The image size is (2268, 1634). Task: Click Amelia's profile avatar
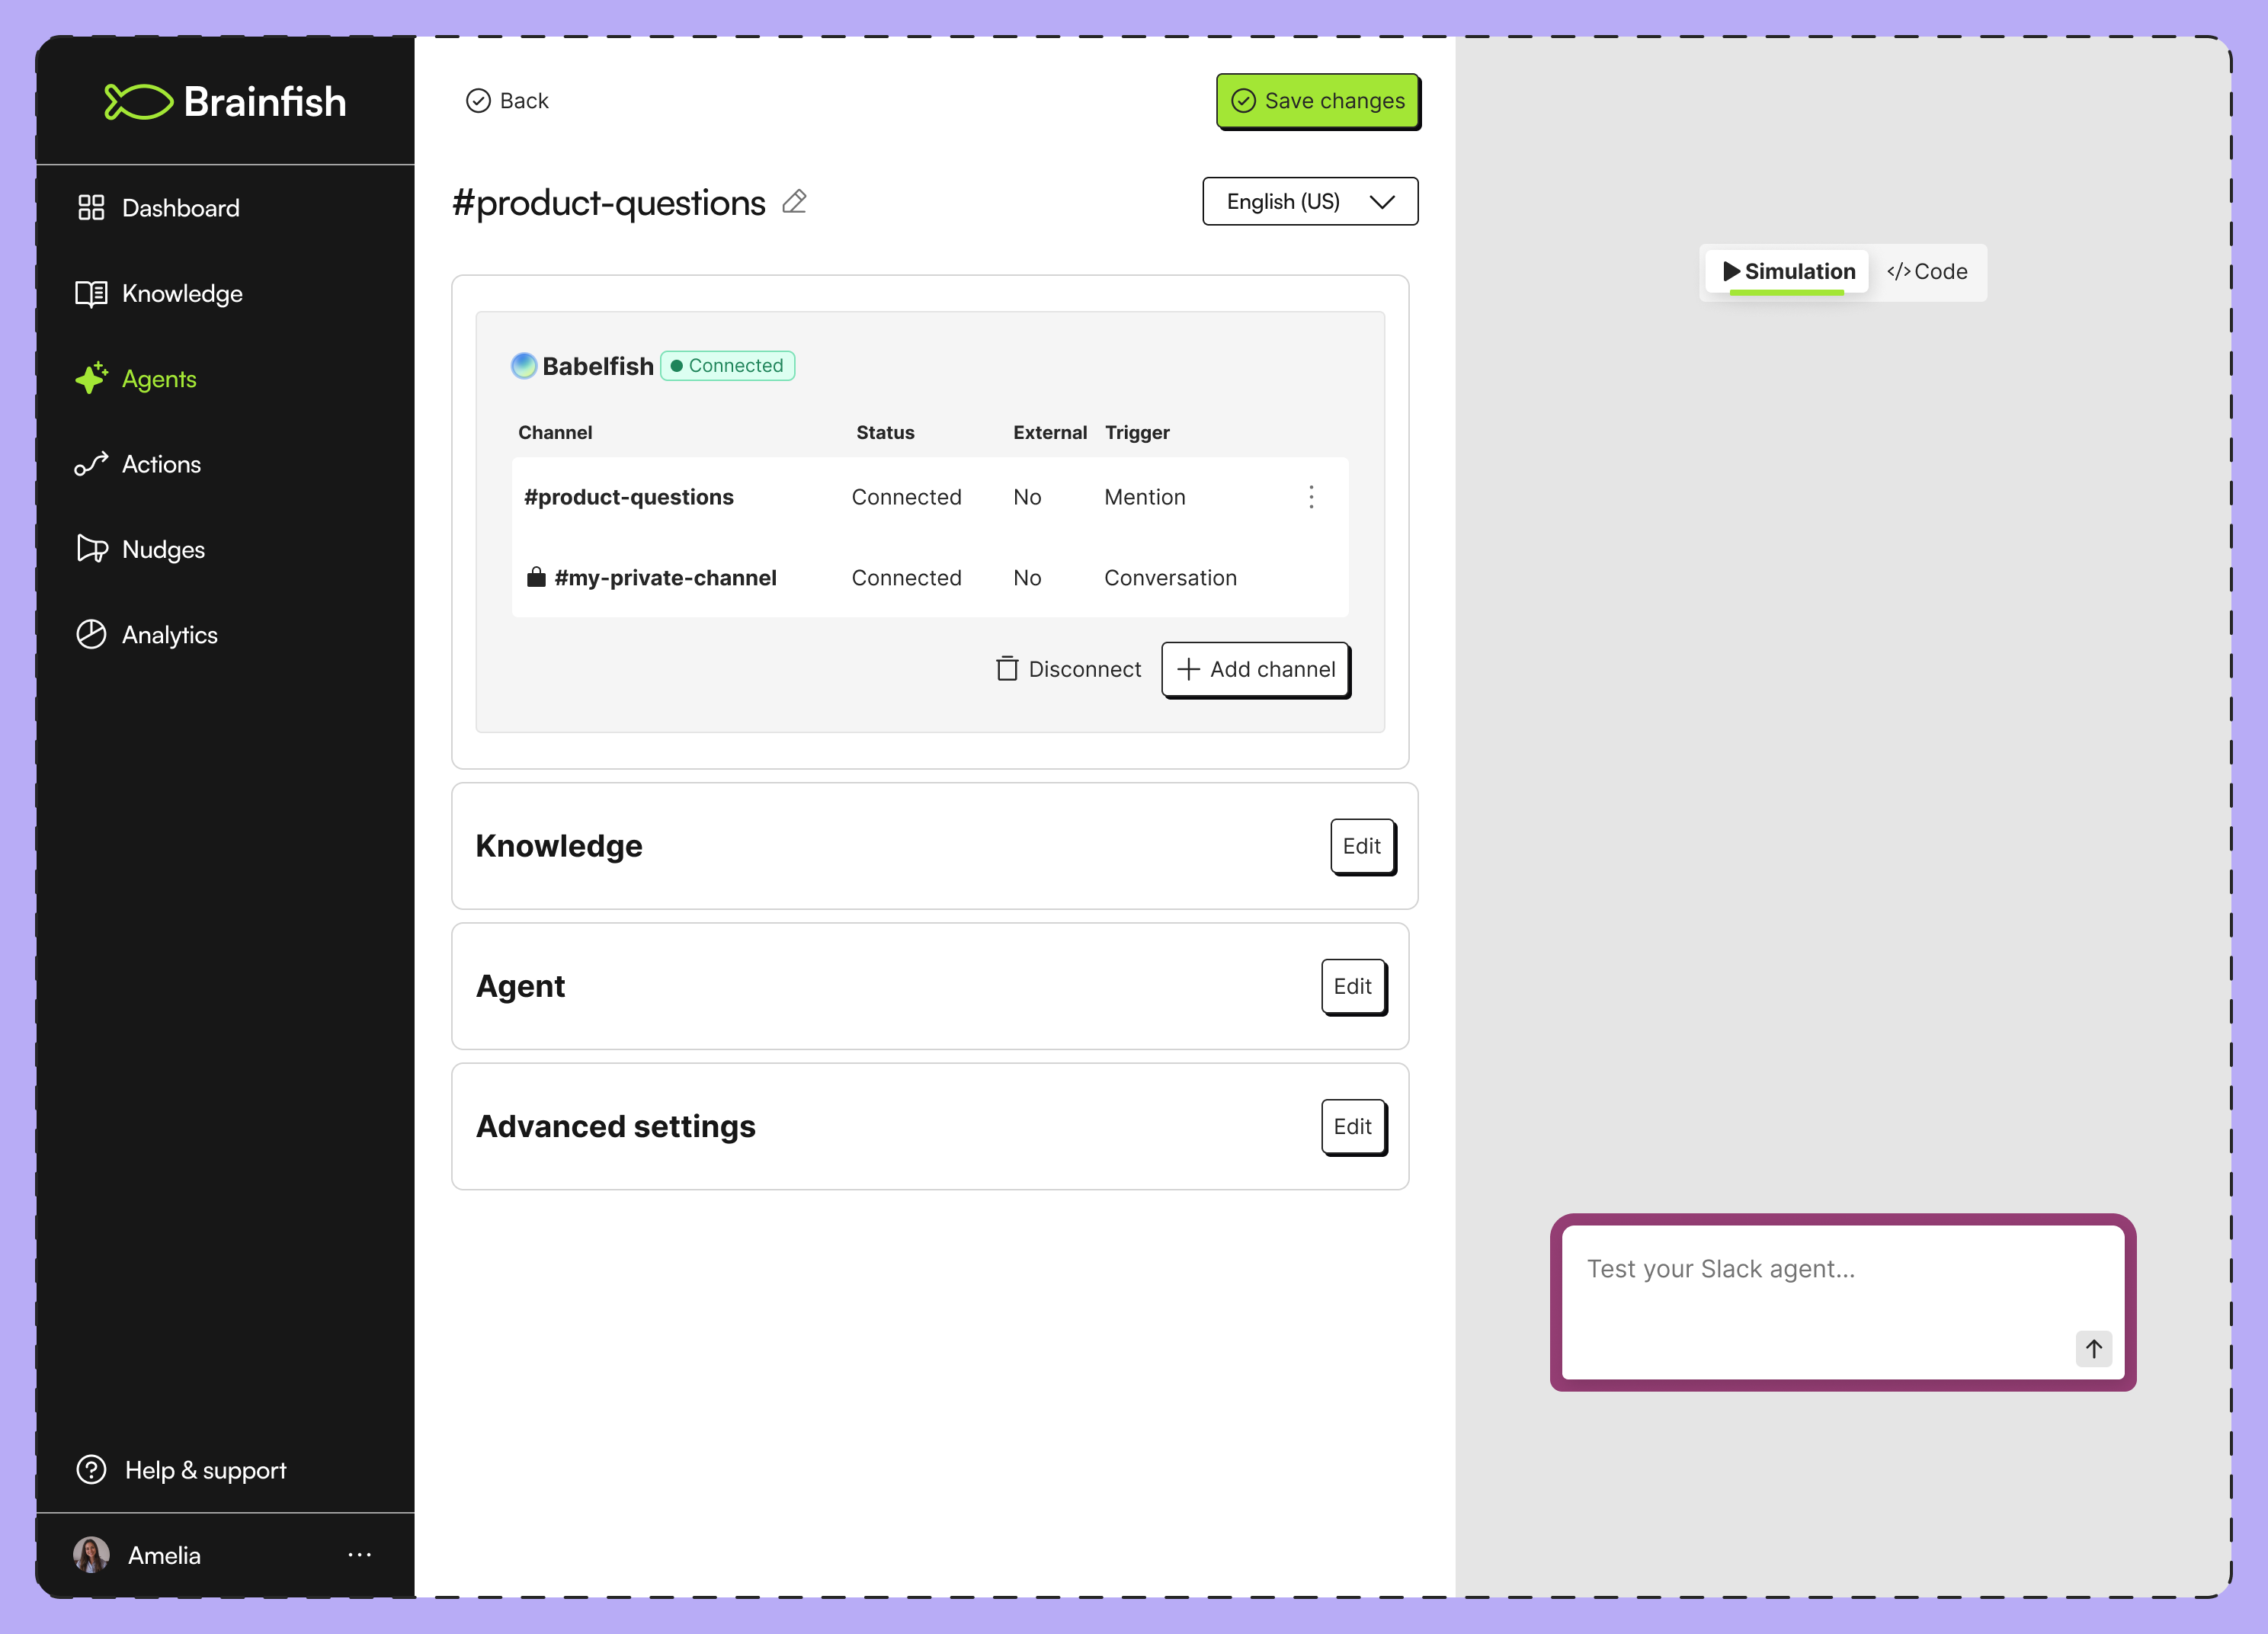(x=91, y=1555)
